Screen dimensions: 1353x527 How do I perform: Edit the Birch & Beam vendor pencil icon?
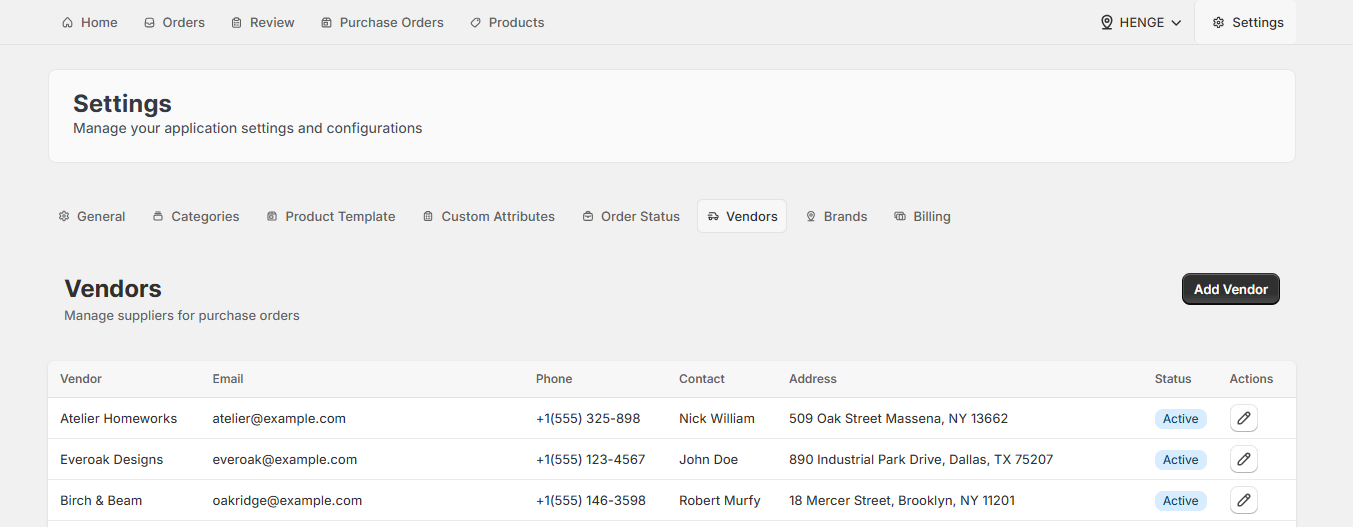(x=1244, y=500)
